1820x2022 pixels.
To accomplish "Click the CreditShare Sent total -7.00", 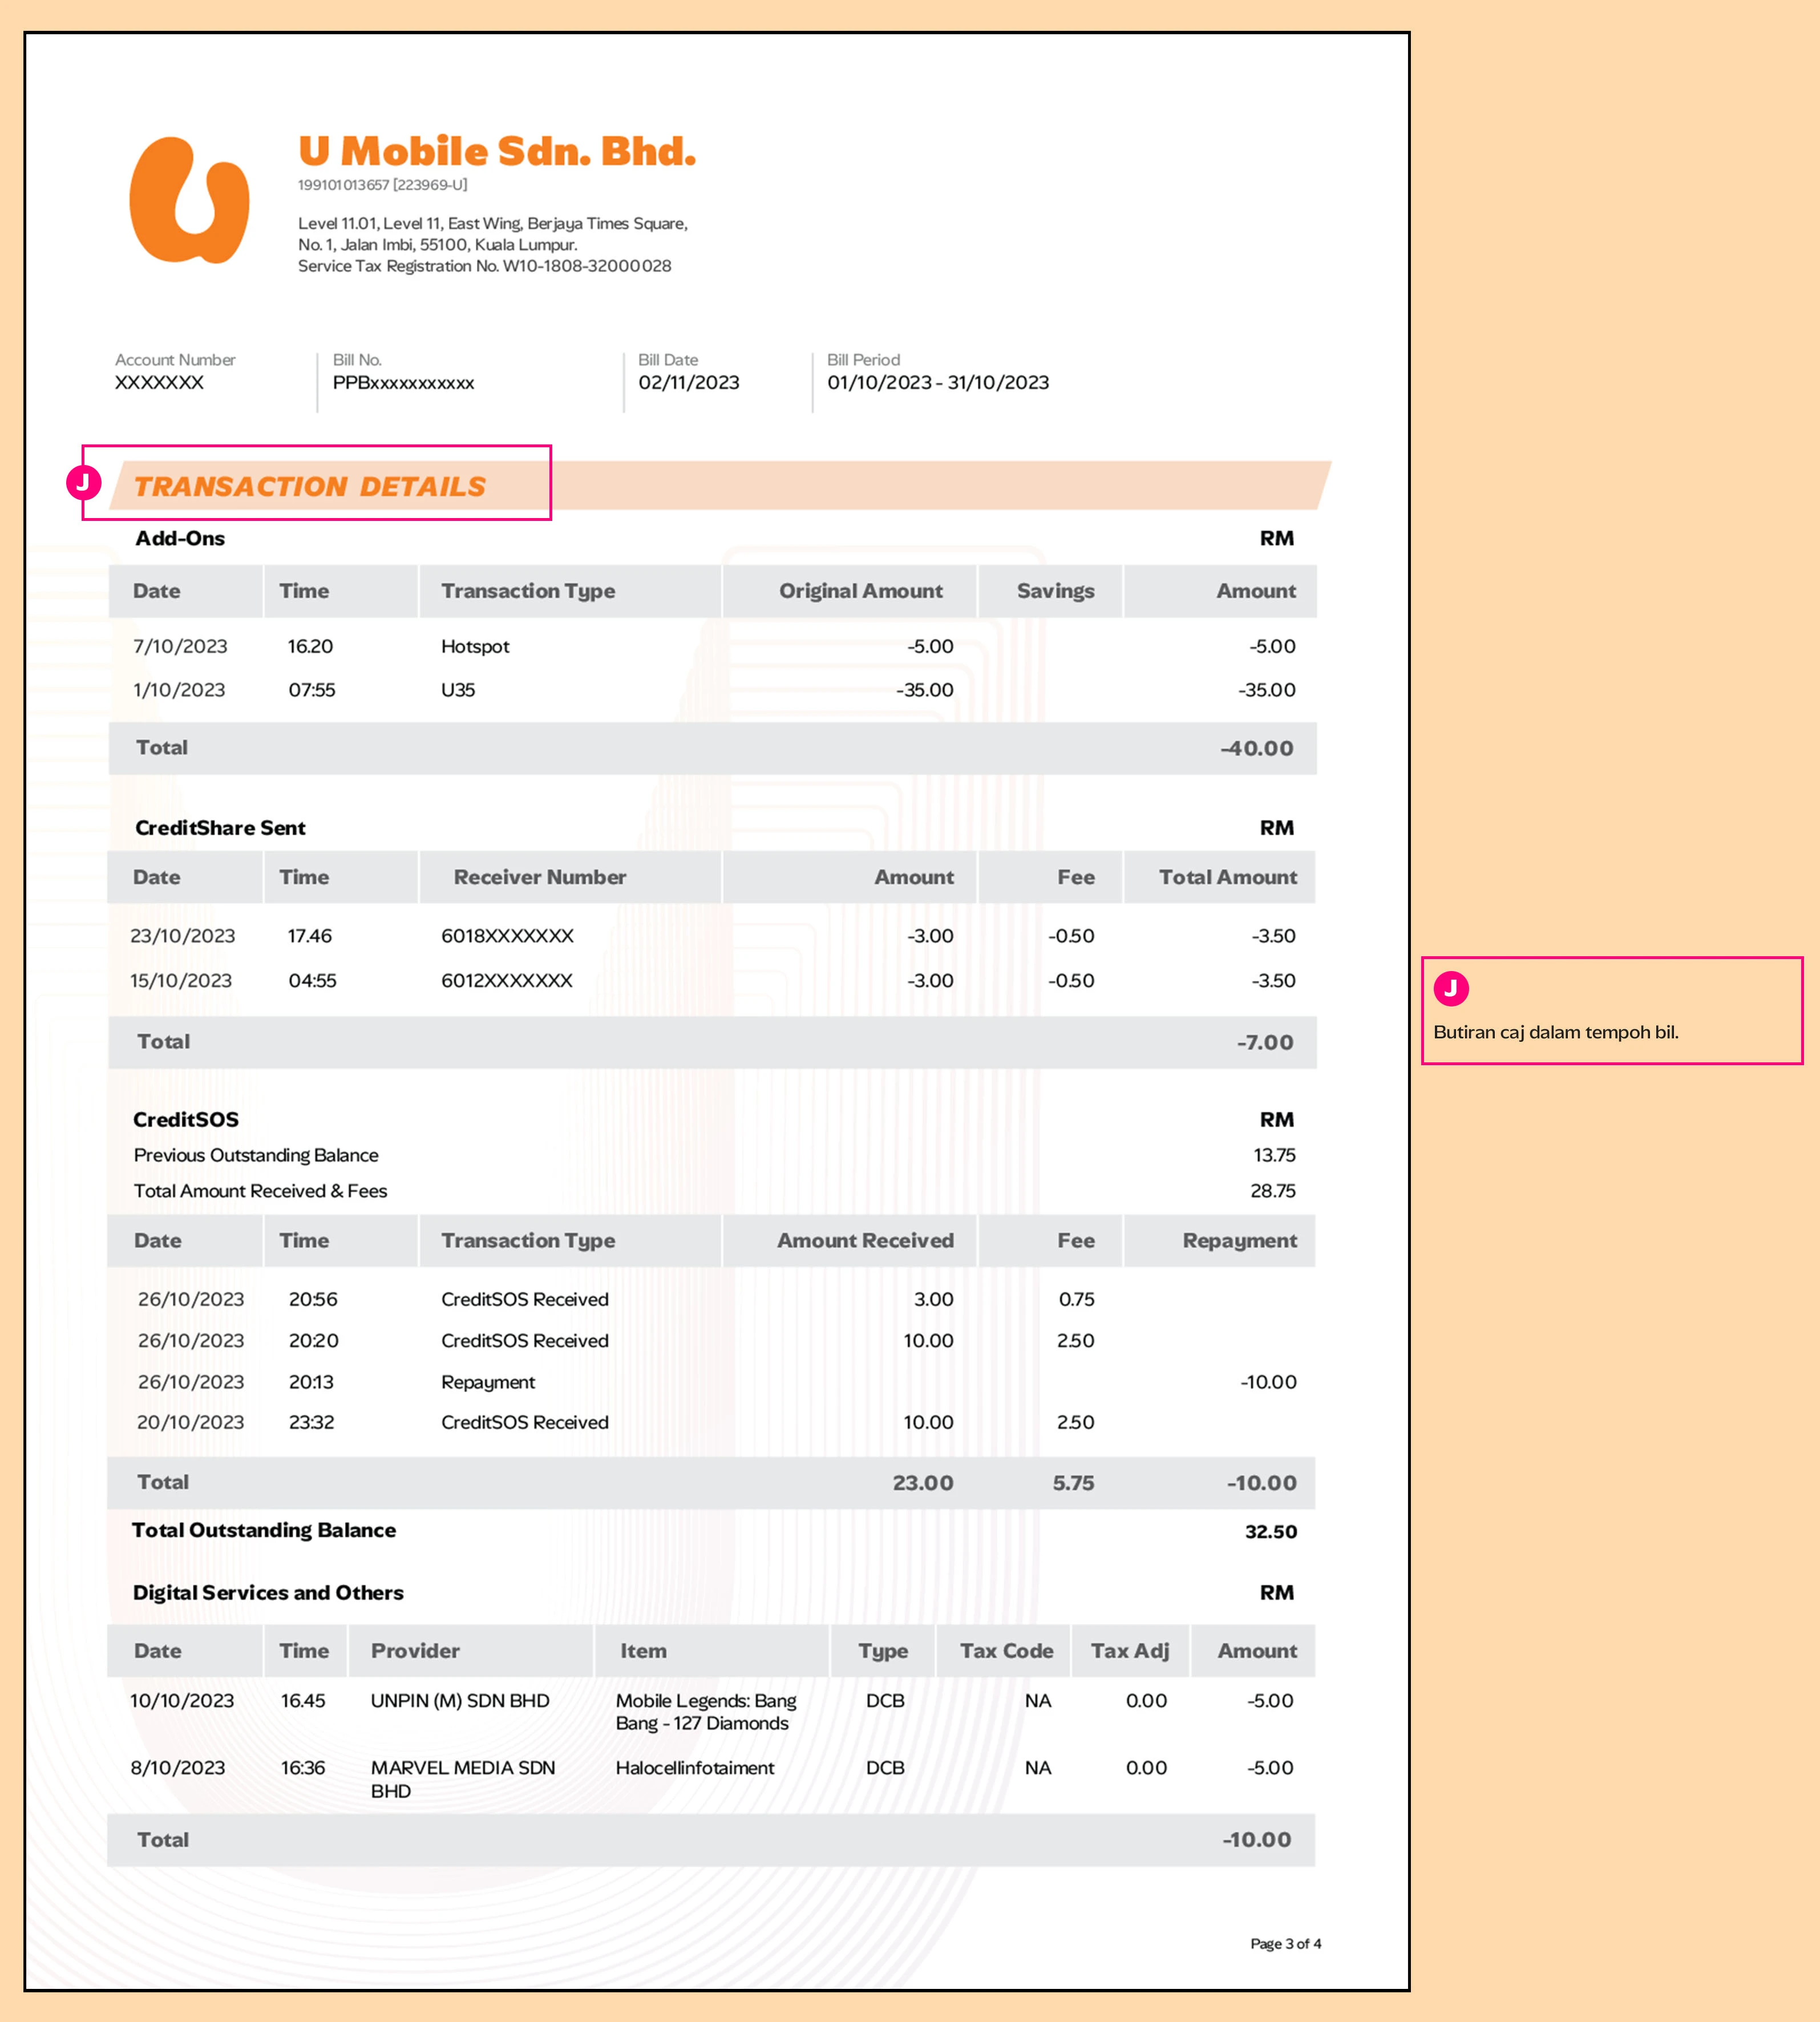I will (1264, 1042).
